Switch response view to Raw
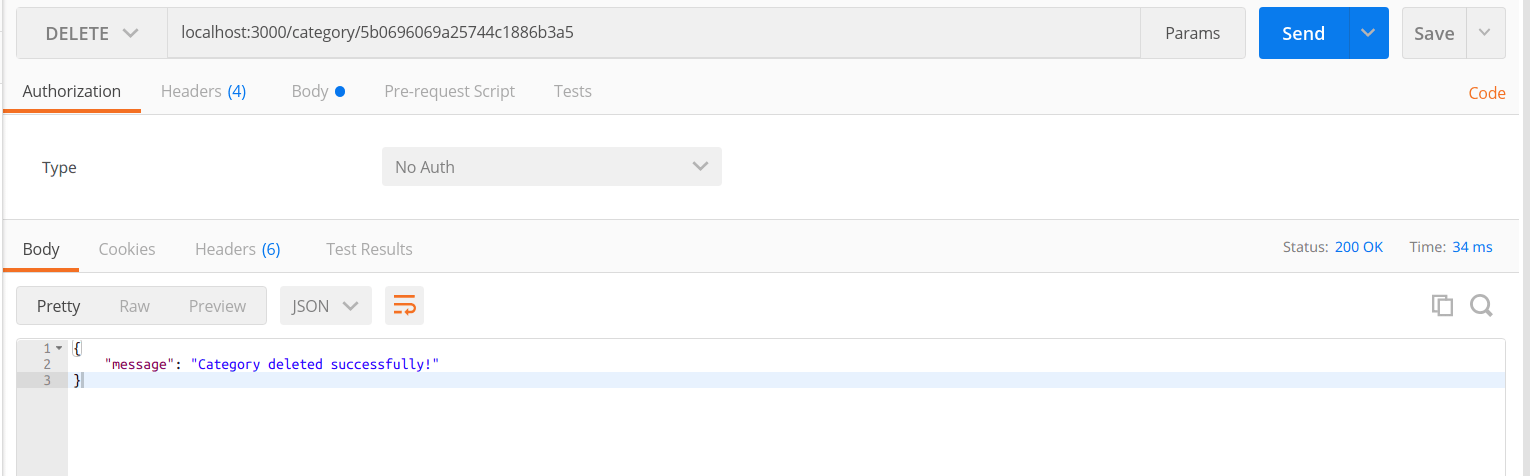This screenshot has width=1532, height=476. [x=134, y=306]
